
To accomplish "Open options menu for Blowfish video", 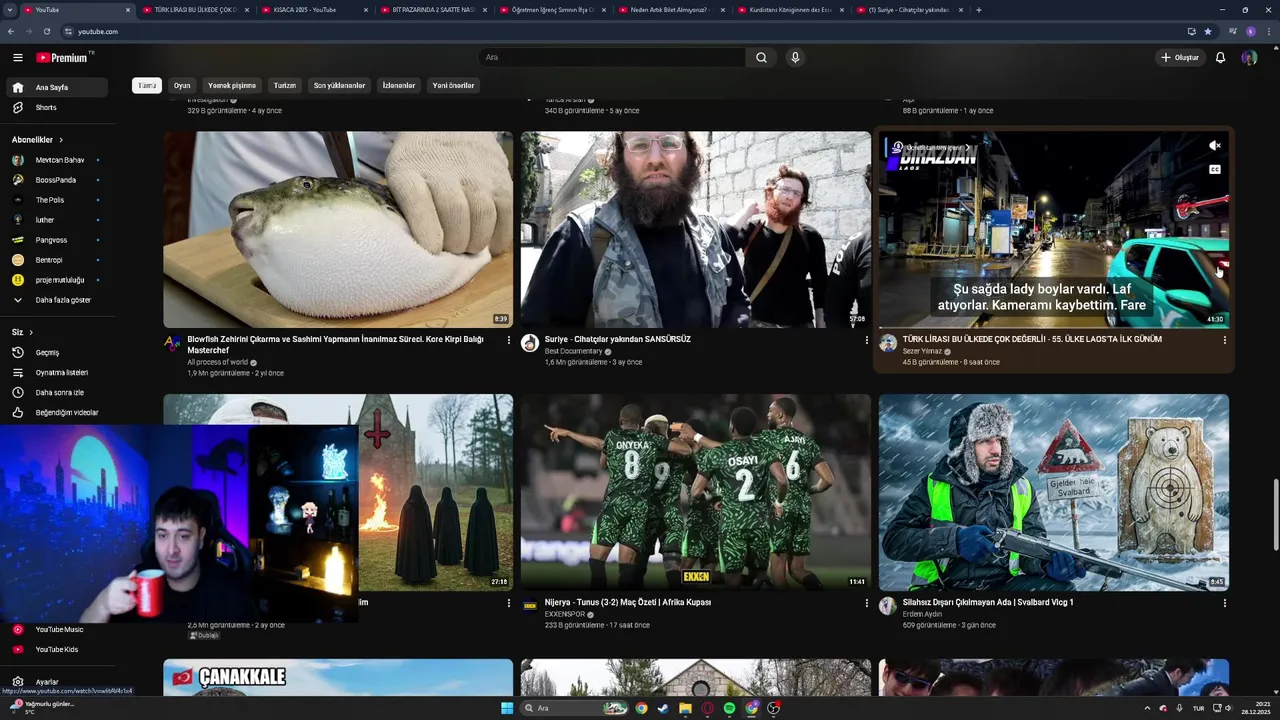I will (509, 340).
